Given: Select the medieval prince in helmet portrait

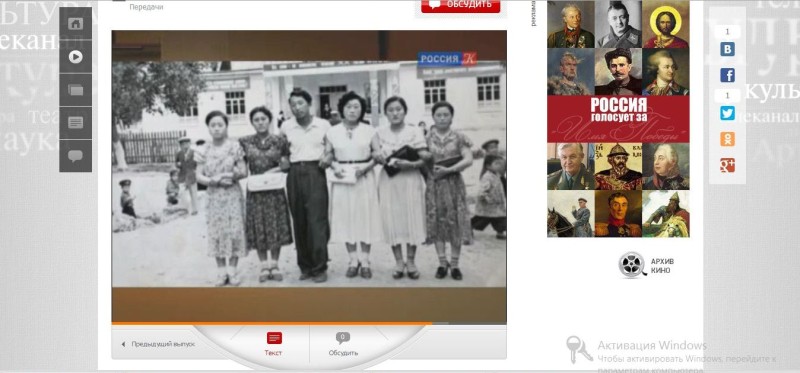Looking at the screenshot, I should click(x=618, y=166).
